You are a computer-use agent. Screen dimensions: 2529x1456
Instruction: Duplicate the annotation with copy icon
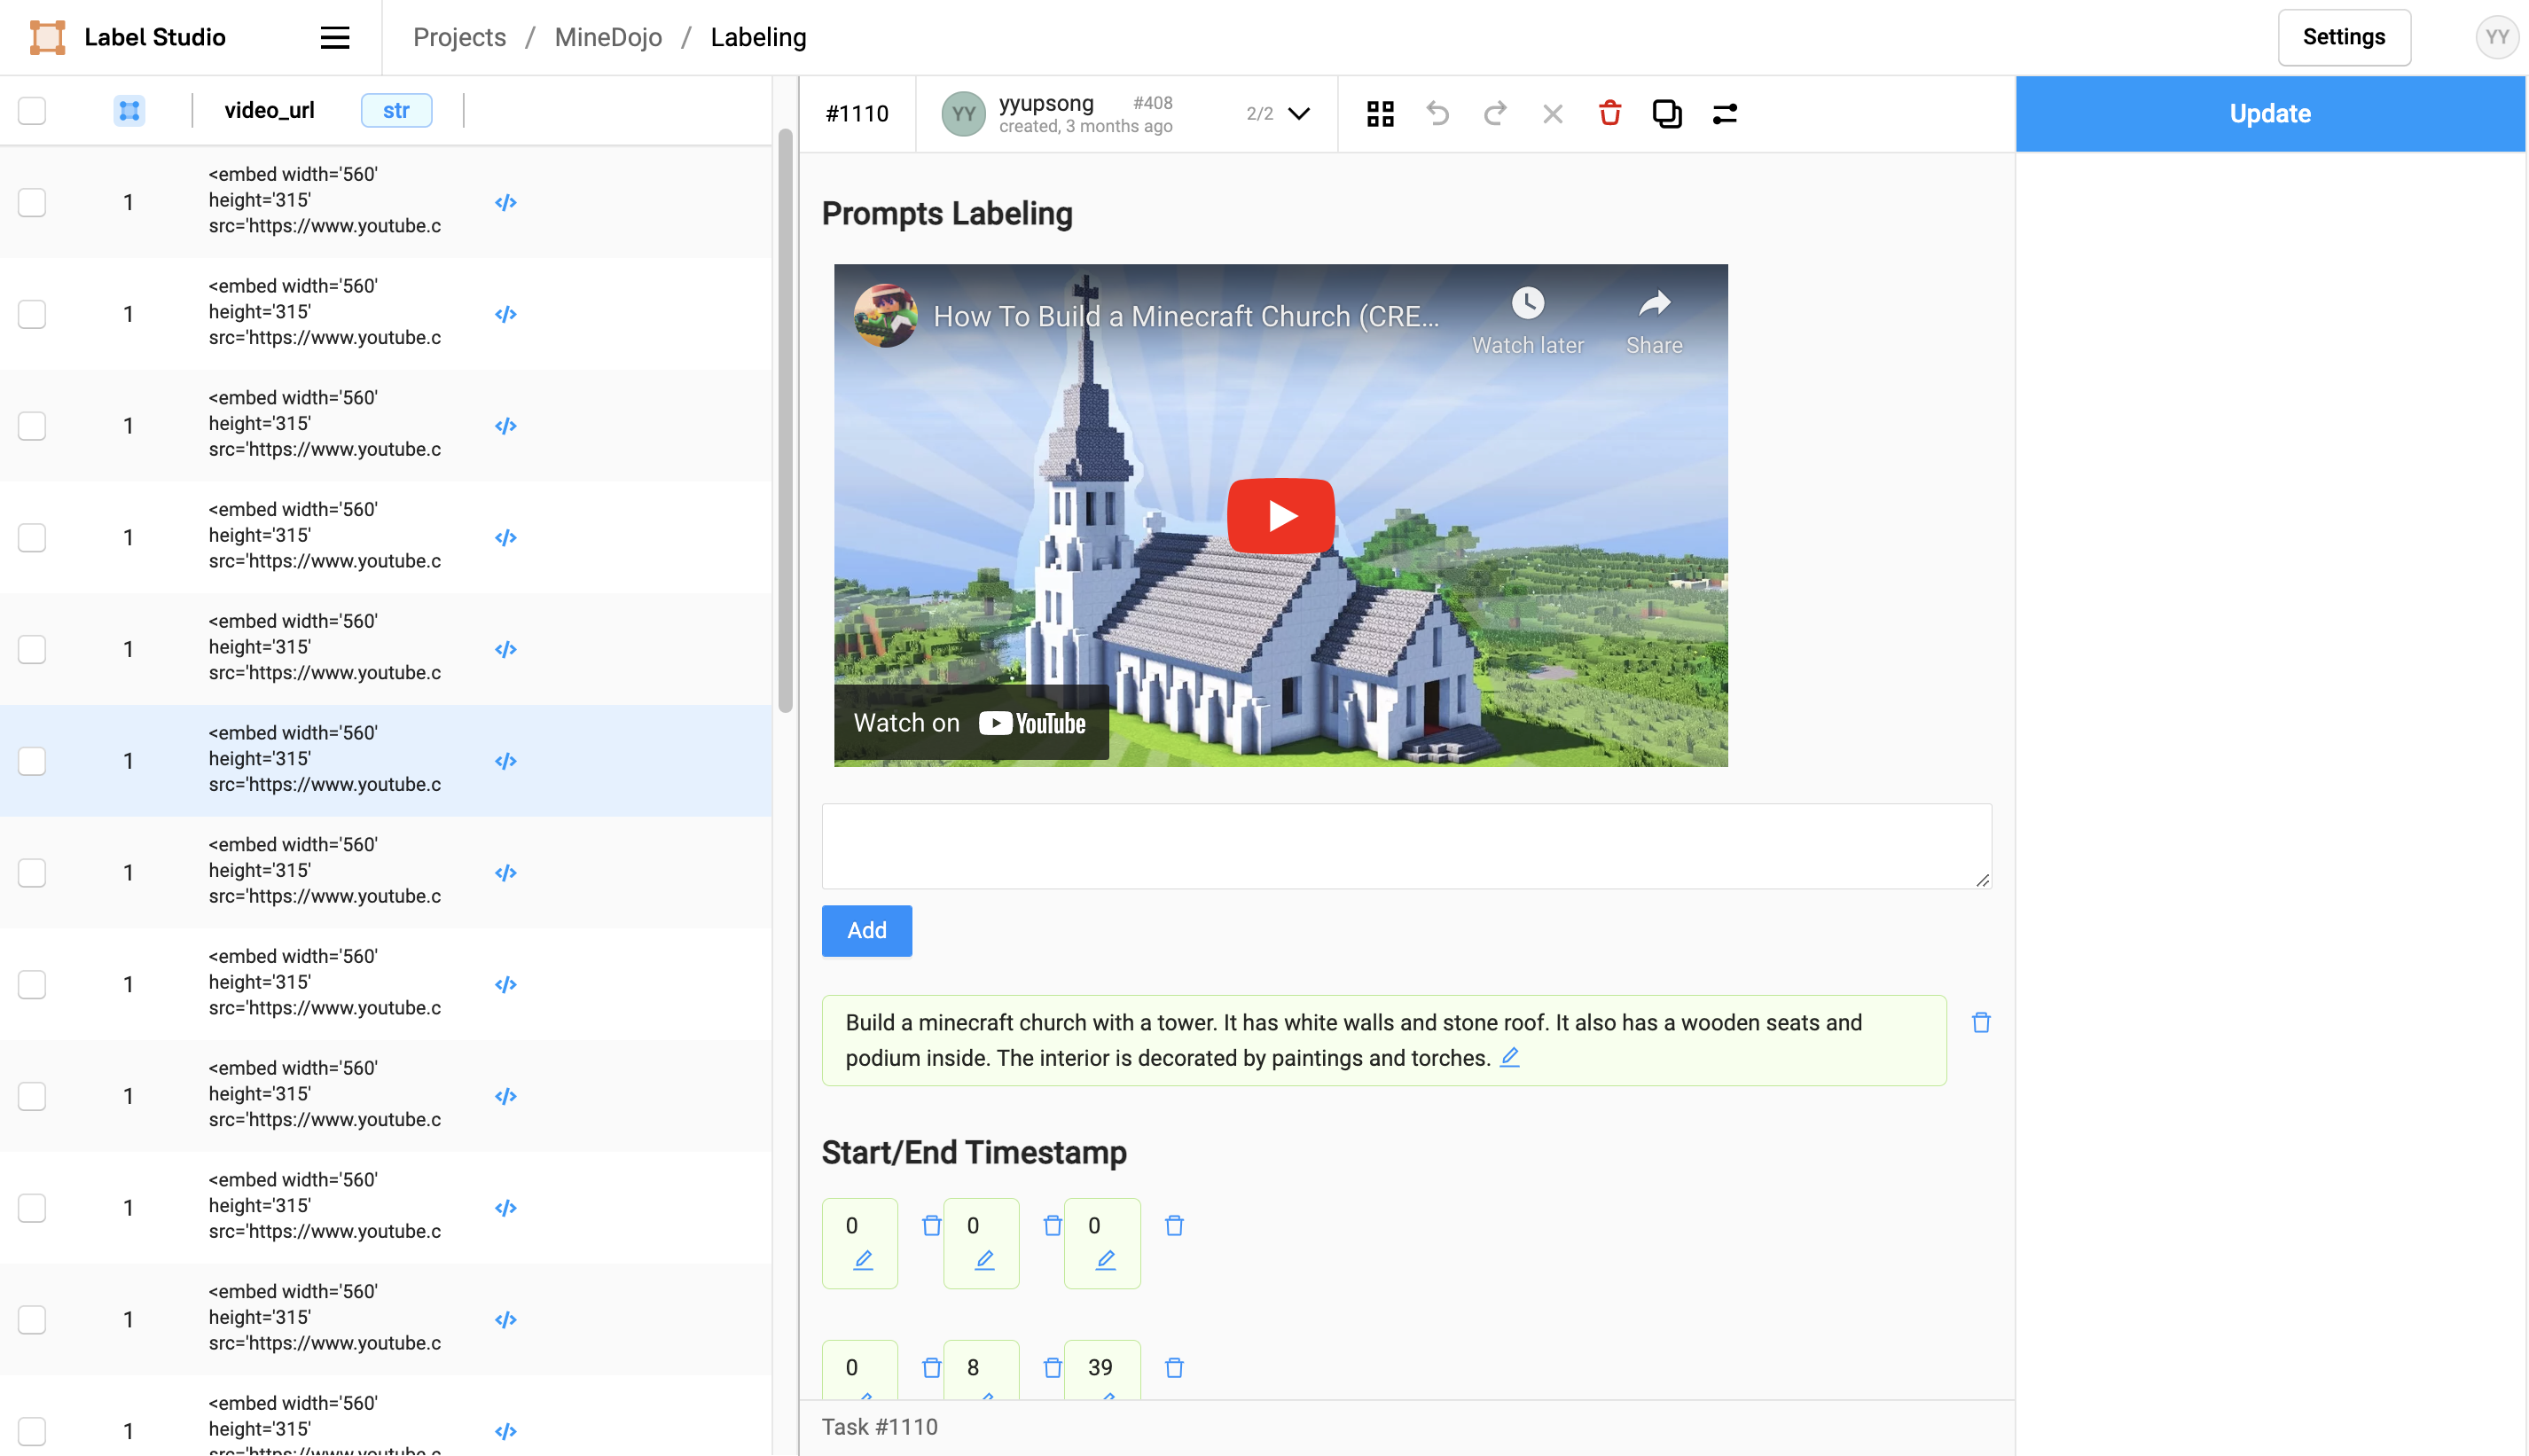(x=1667, y=113)
